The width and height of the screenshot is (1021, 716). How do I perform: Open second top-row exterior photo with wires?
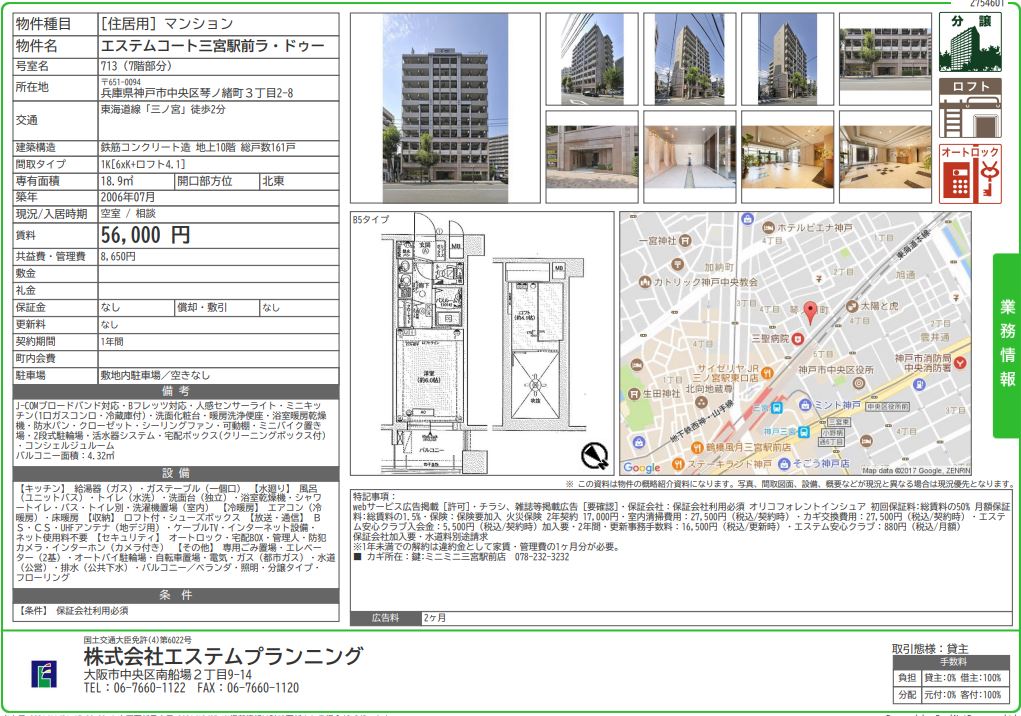690,59
